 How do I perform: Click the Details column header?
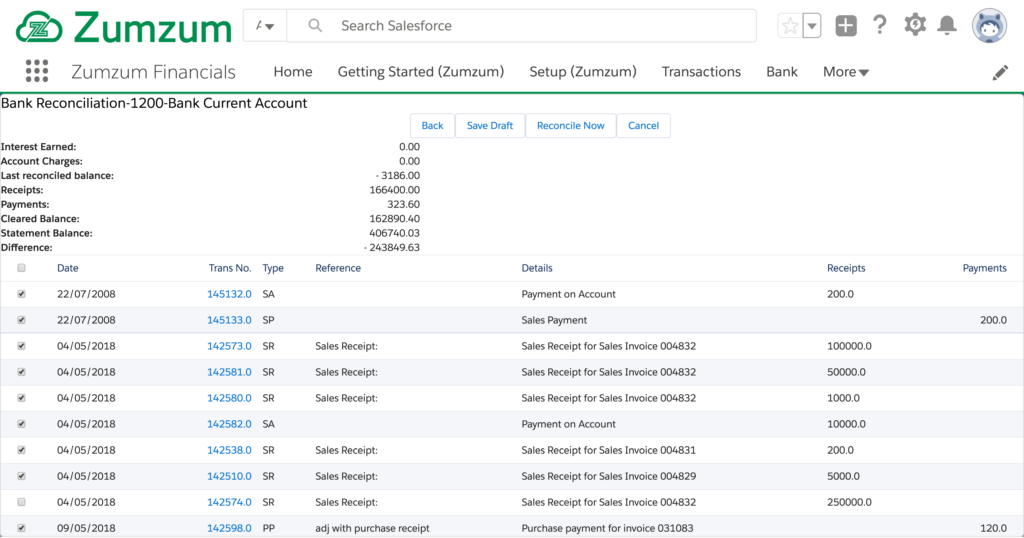(537, 268)
